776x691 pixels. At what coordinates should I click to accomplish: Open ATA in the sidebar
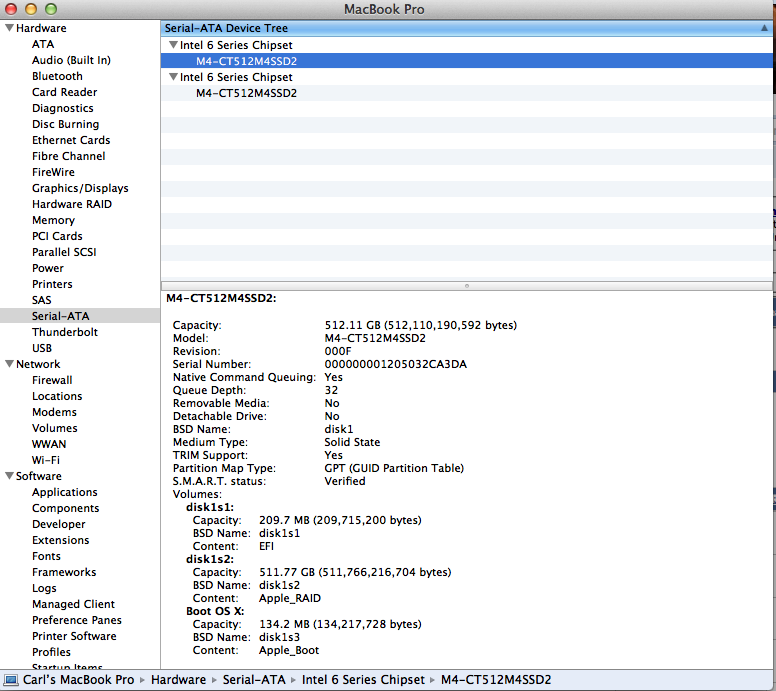coord(43,44)
